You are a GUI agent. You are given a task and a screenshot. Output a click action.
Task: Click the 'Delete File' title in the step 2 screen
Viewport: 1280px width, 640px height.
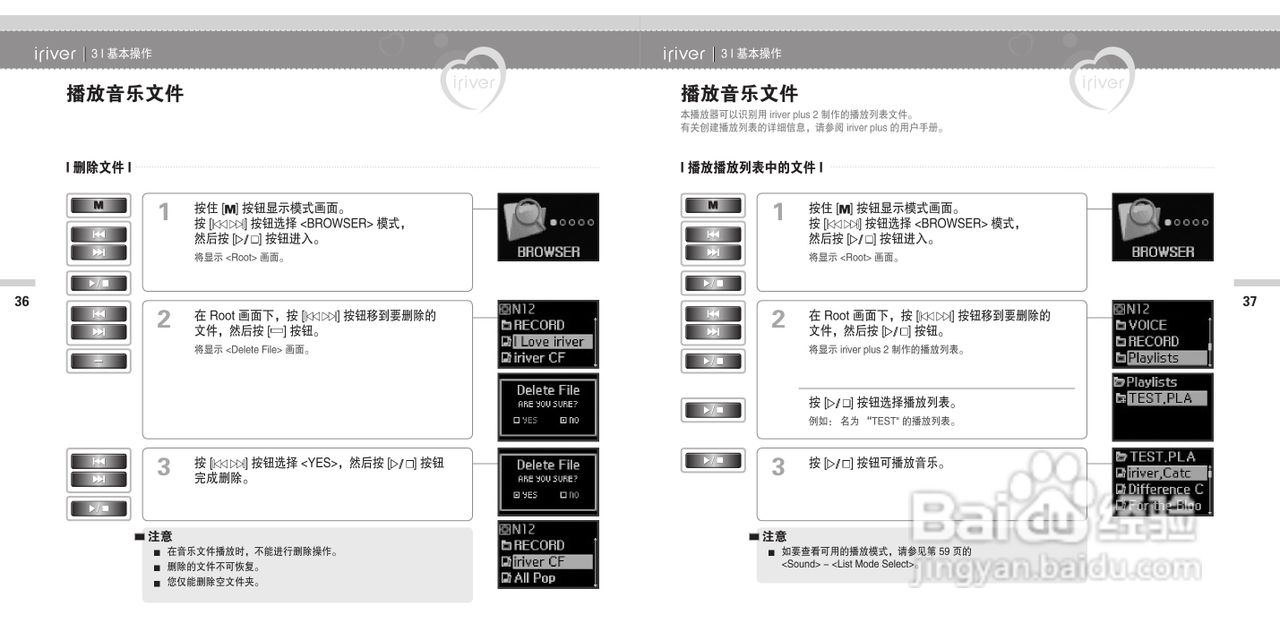(x=548, y=390)
